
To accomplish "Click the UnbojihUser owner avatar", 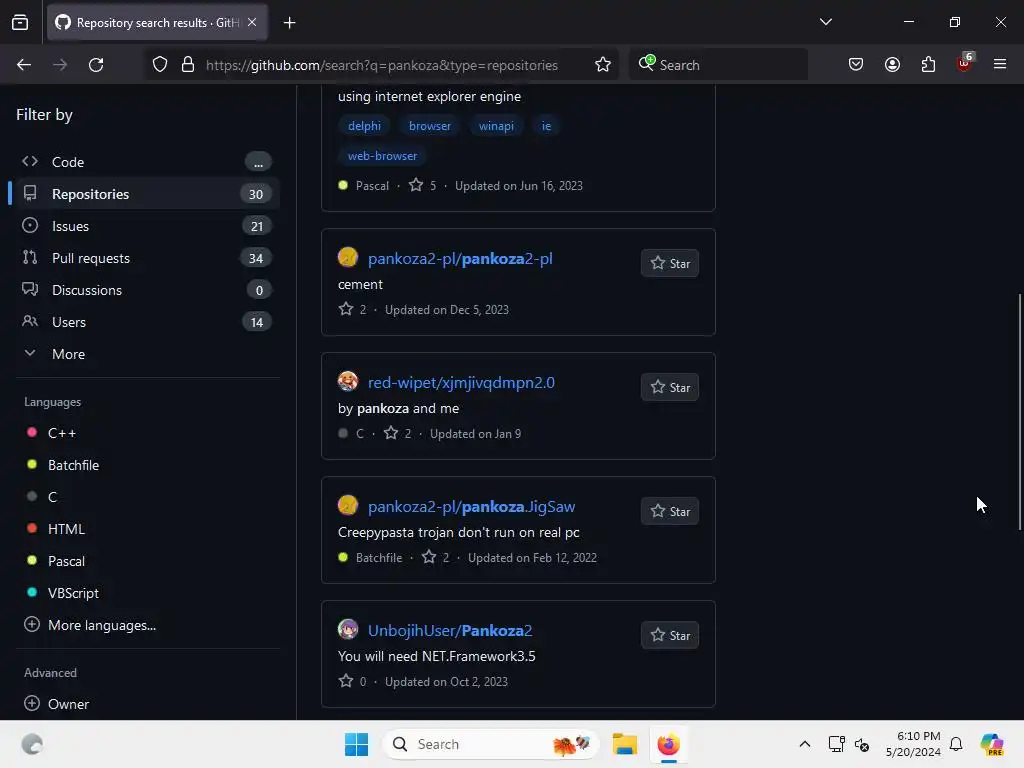I will [347, 630].
